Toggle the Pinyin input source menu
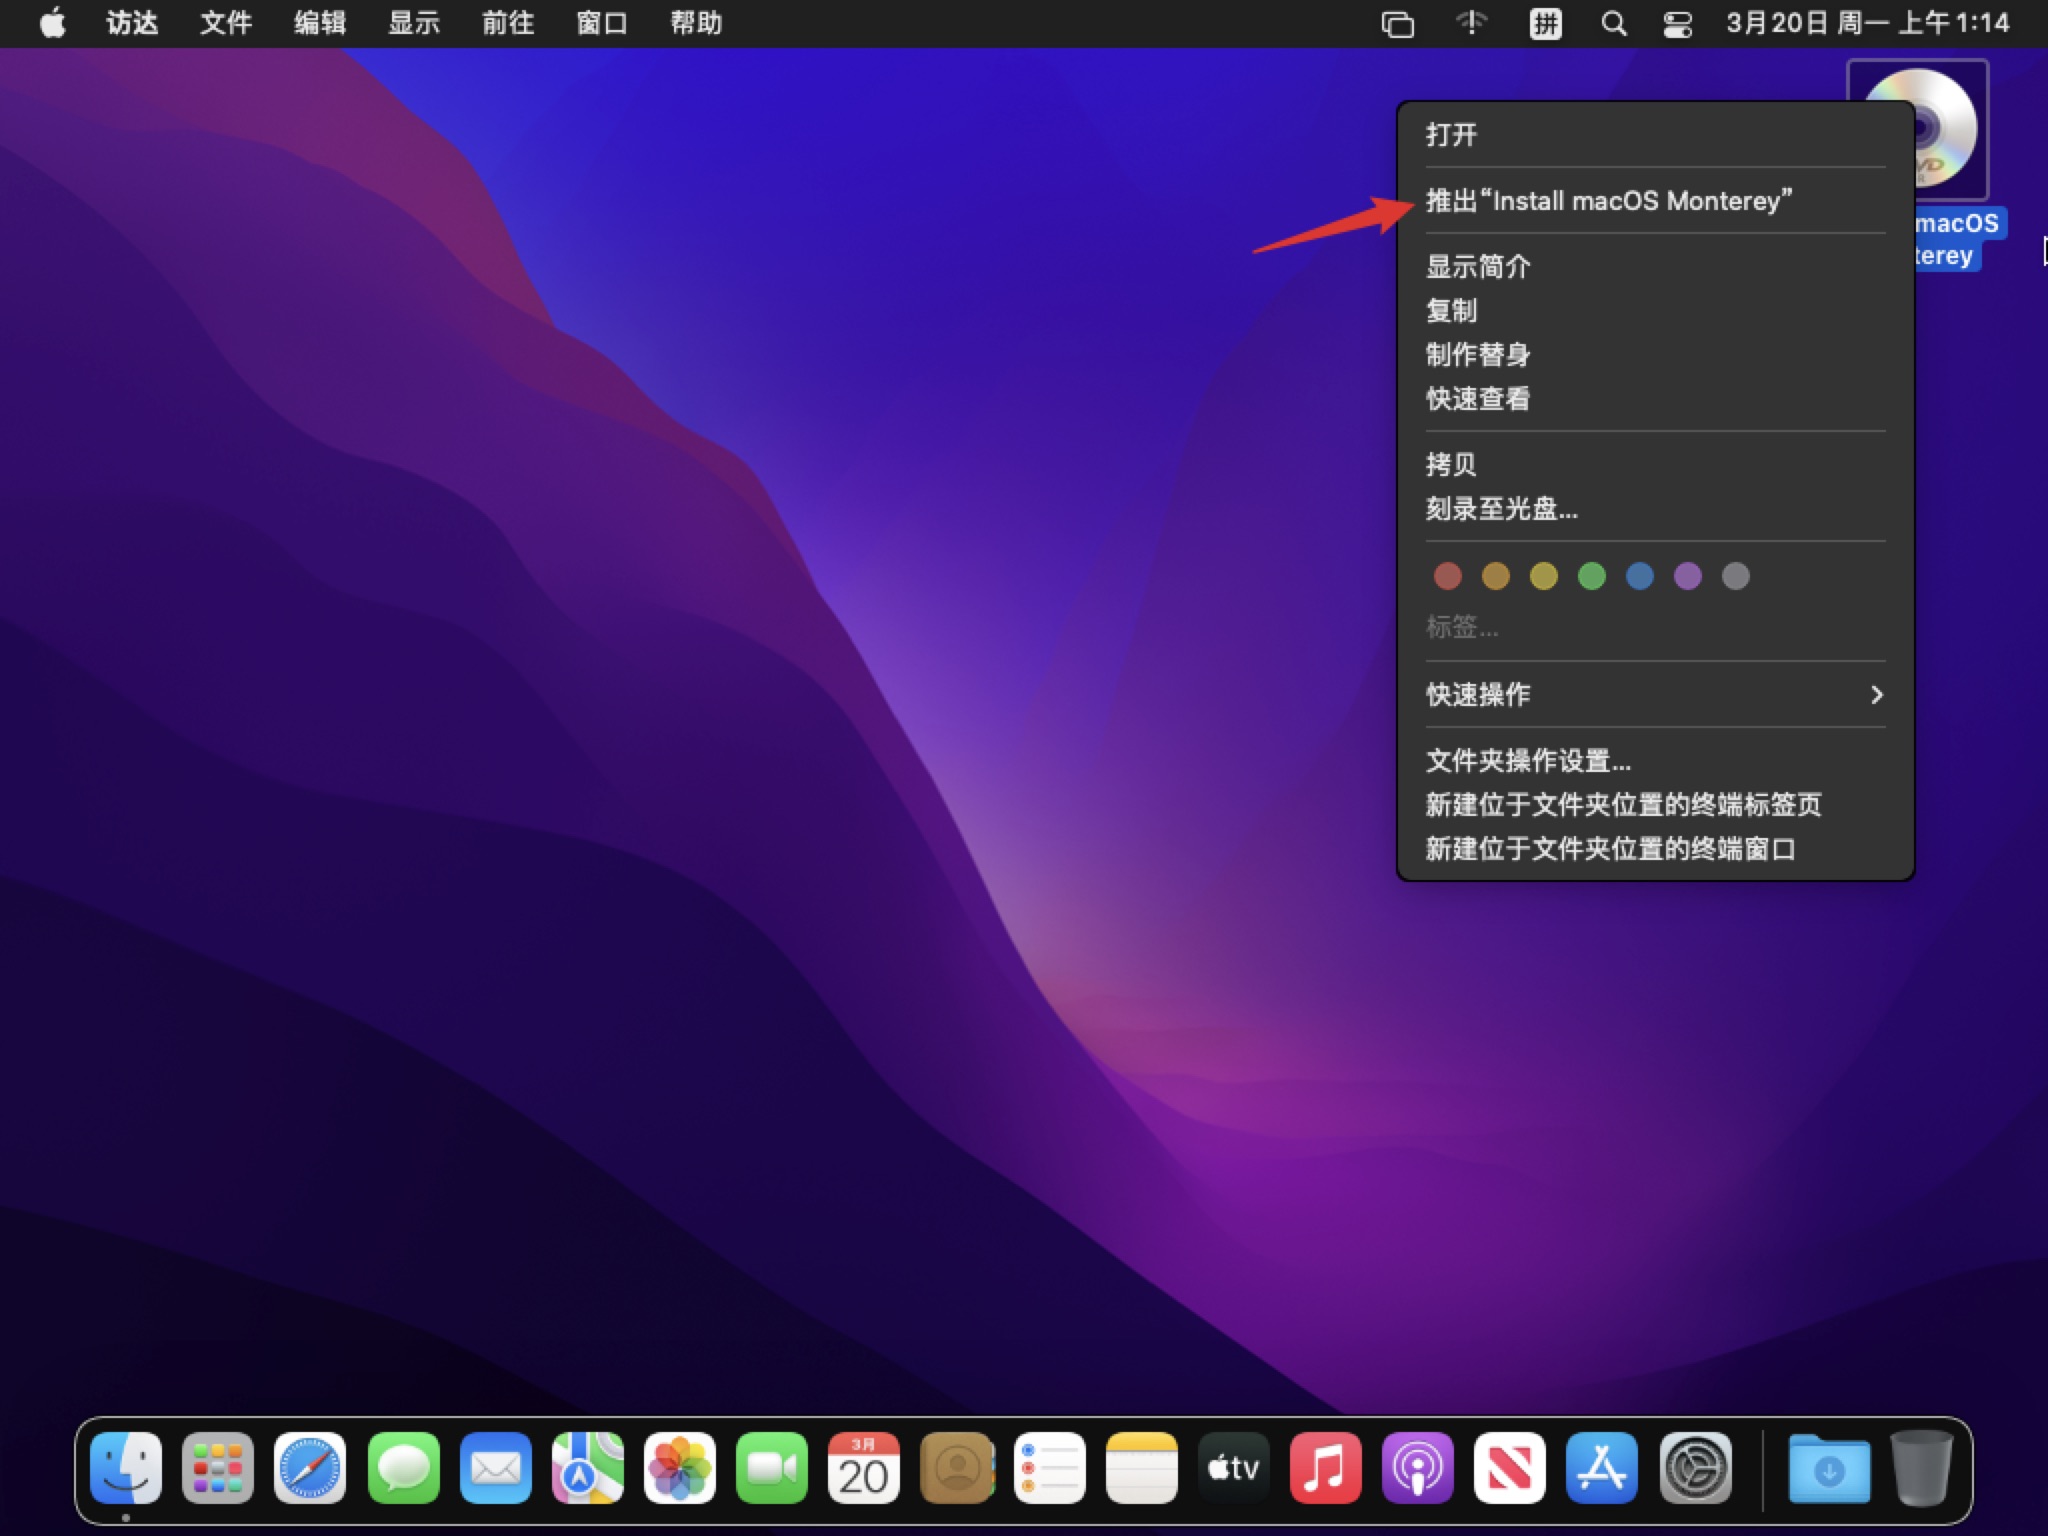This screenshot has height=1536, width=2048. click(x=1545, y=23)
